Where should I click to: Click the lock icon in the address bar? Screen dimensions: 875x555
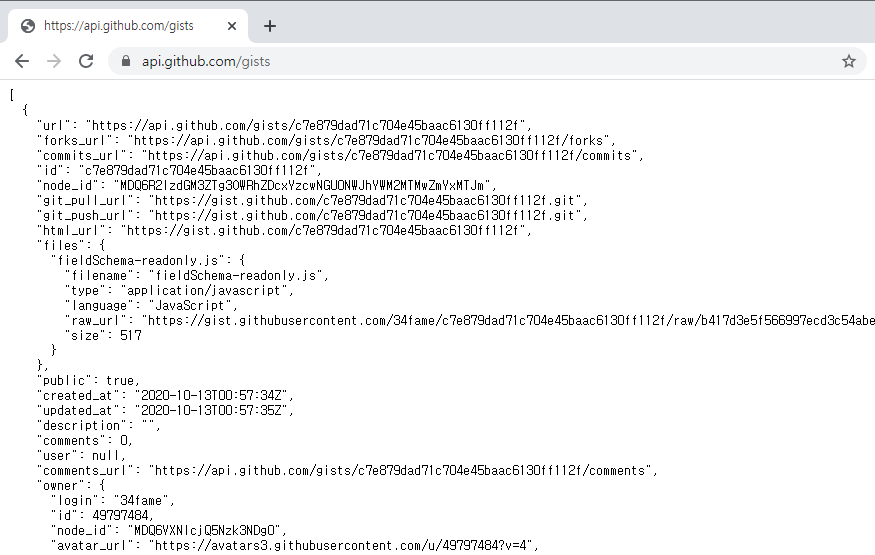pyautogui.click(x=126, y=61)
